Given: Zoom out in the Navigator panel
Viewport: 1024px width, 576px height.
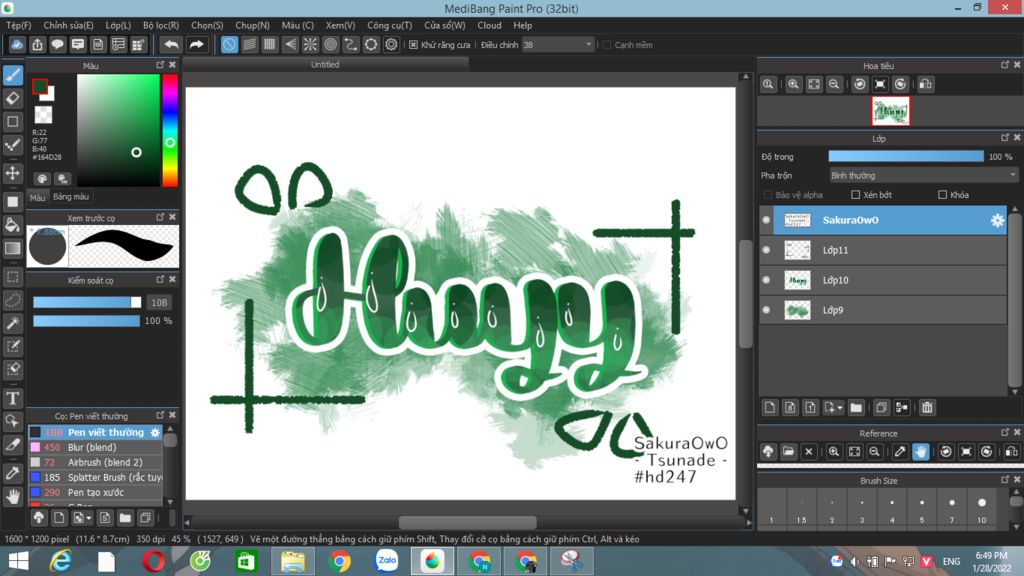Looking at the screenshot, I should click(x=834, y=84).
